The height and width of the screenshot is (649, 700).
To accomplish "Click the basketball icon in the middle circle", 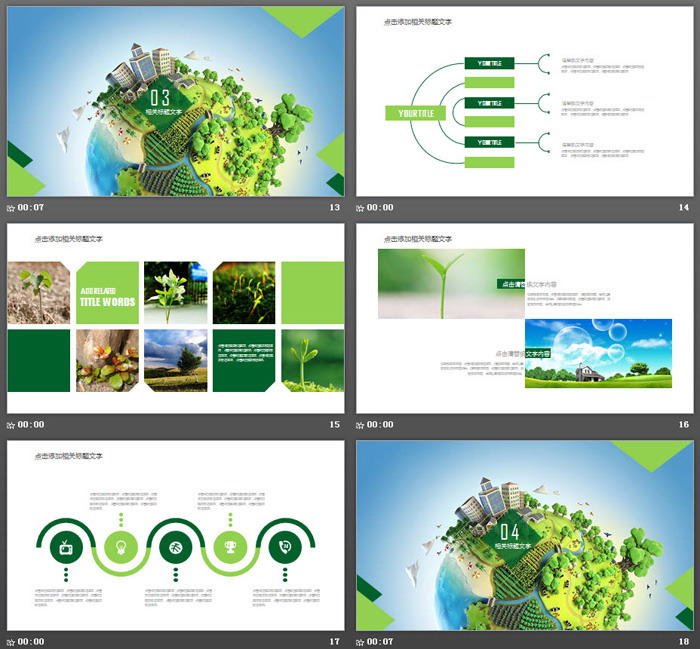I will [x=175, y=546].
